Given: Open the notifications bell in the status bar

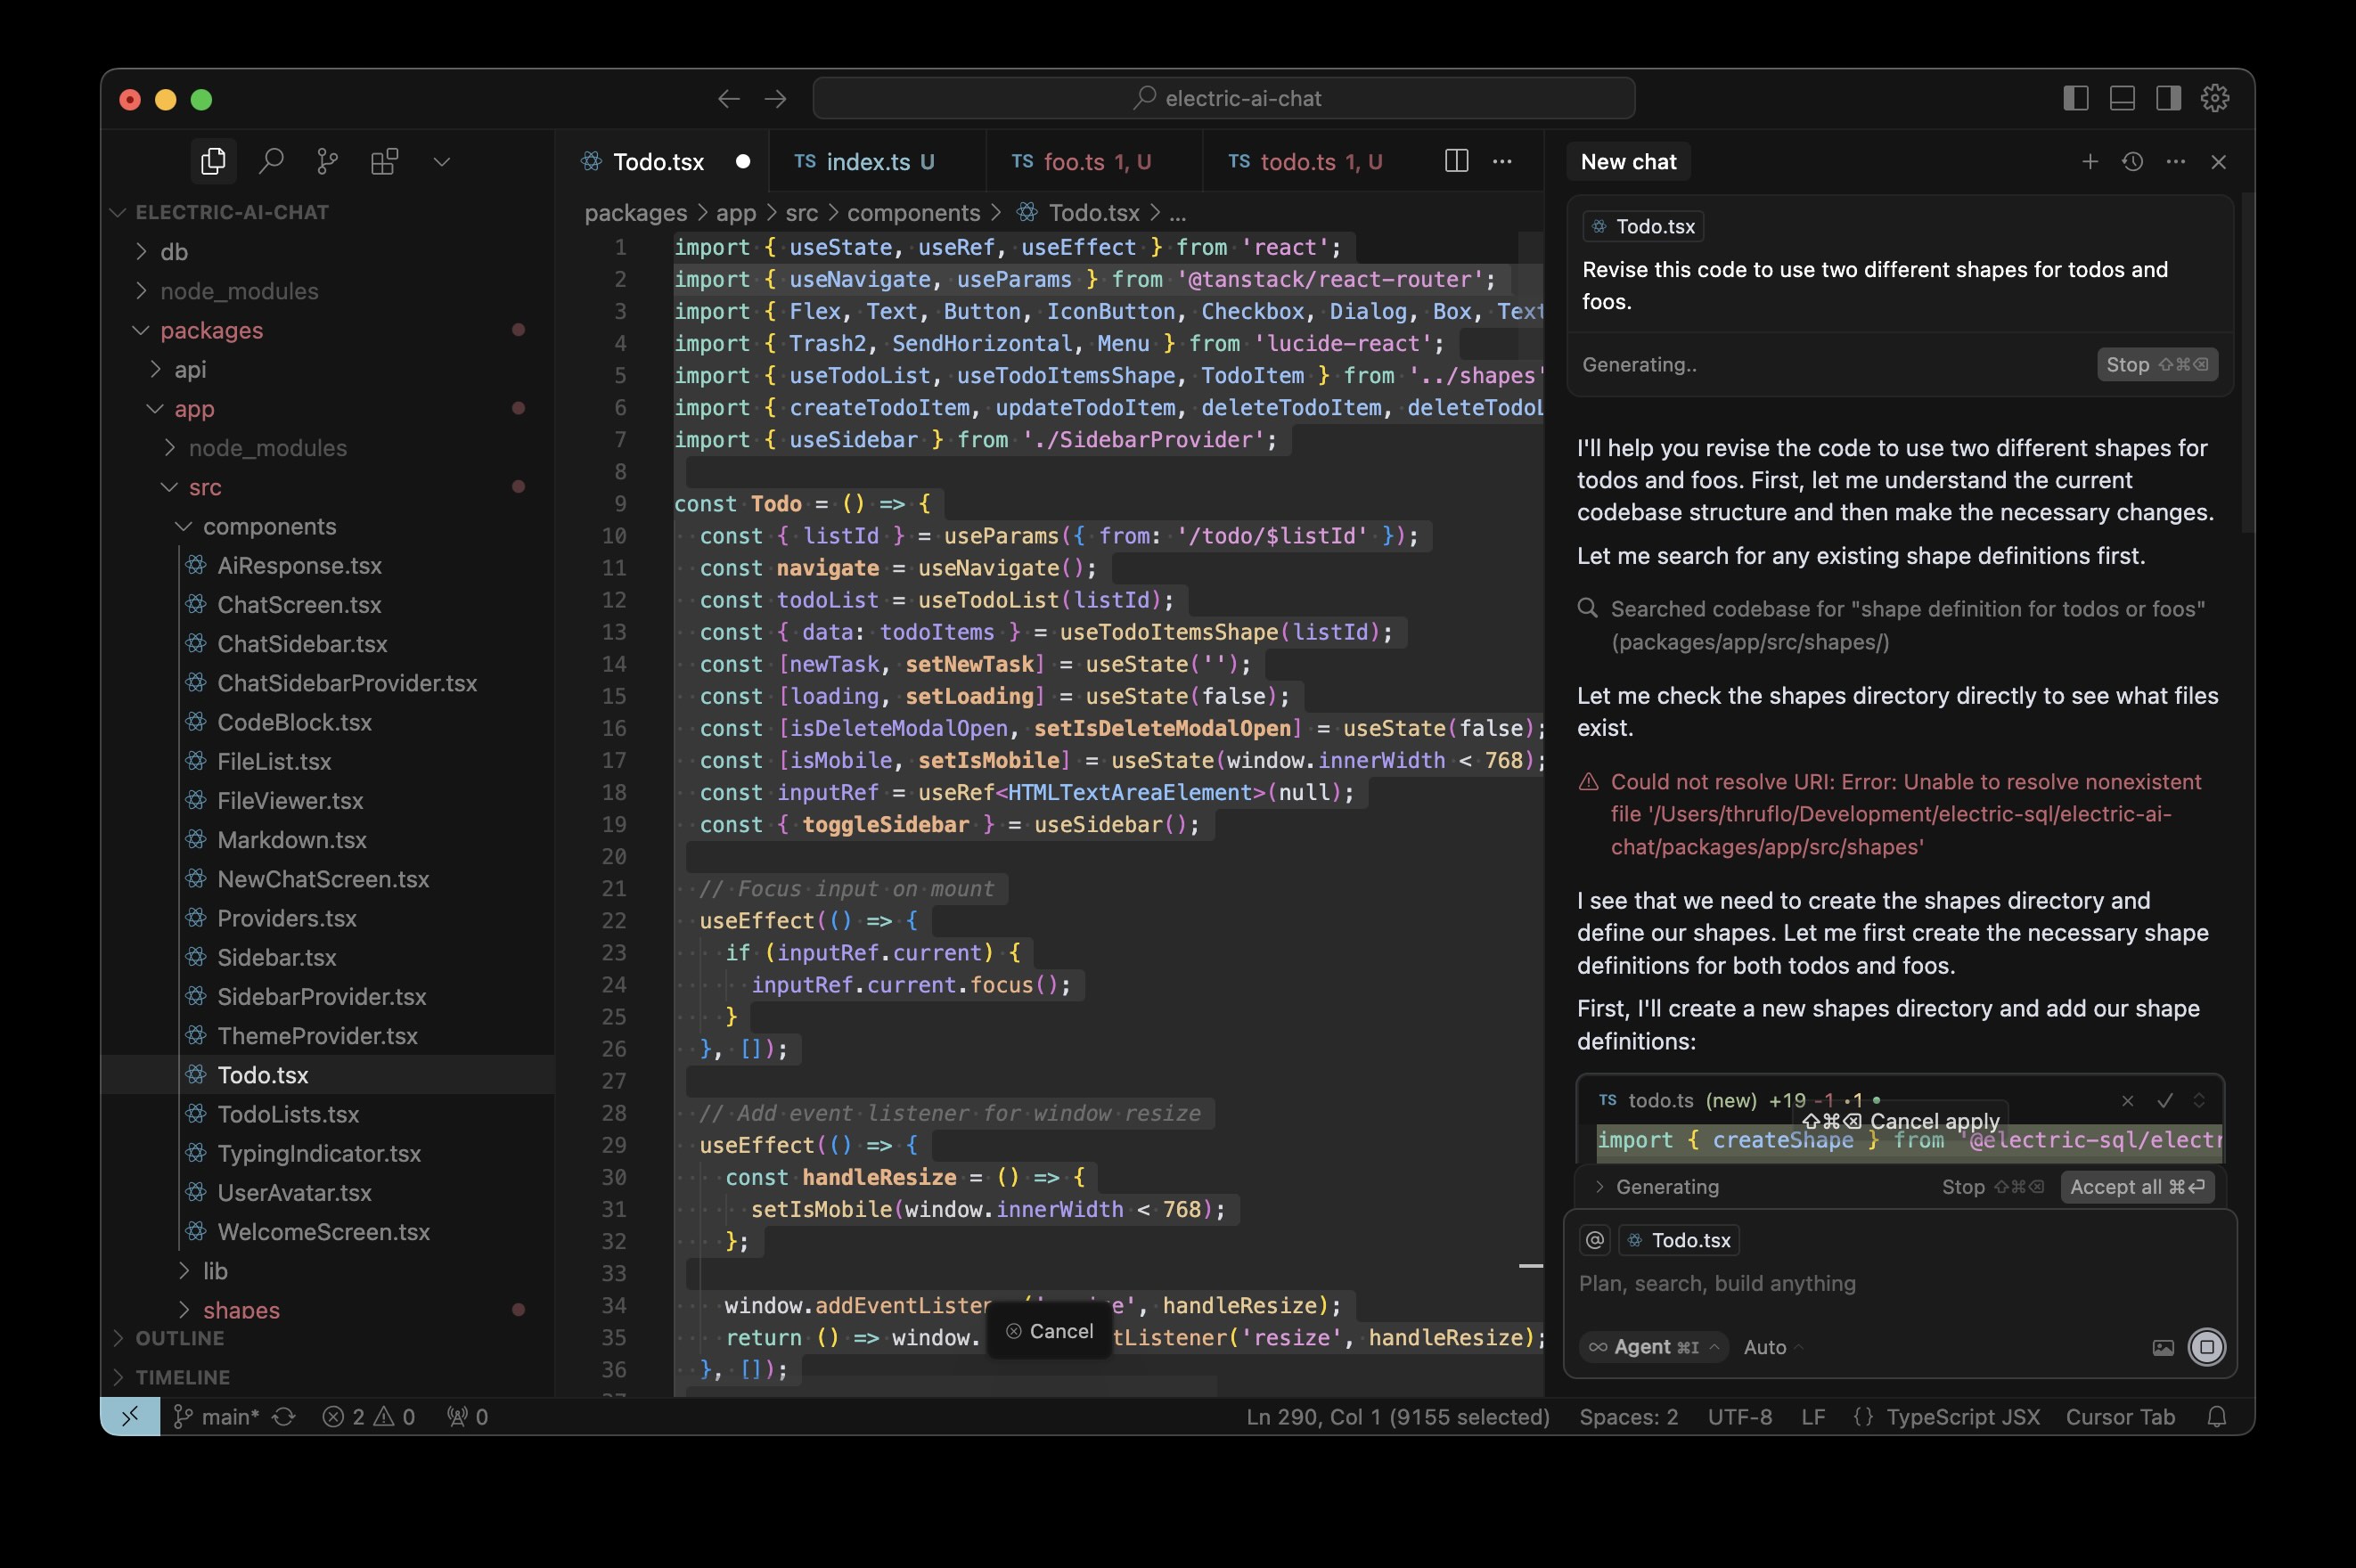Looking at the screenshot, I should click(2216, 1416).
